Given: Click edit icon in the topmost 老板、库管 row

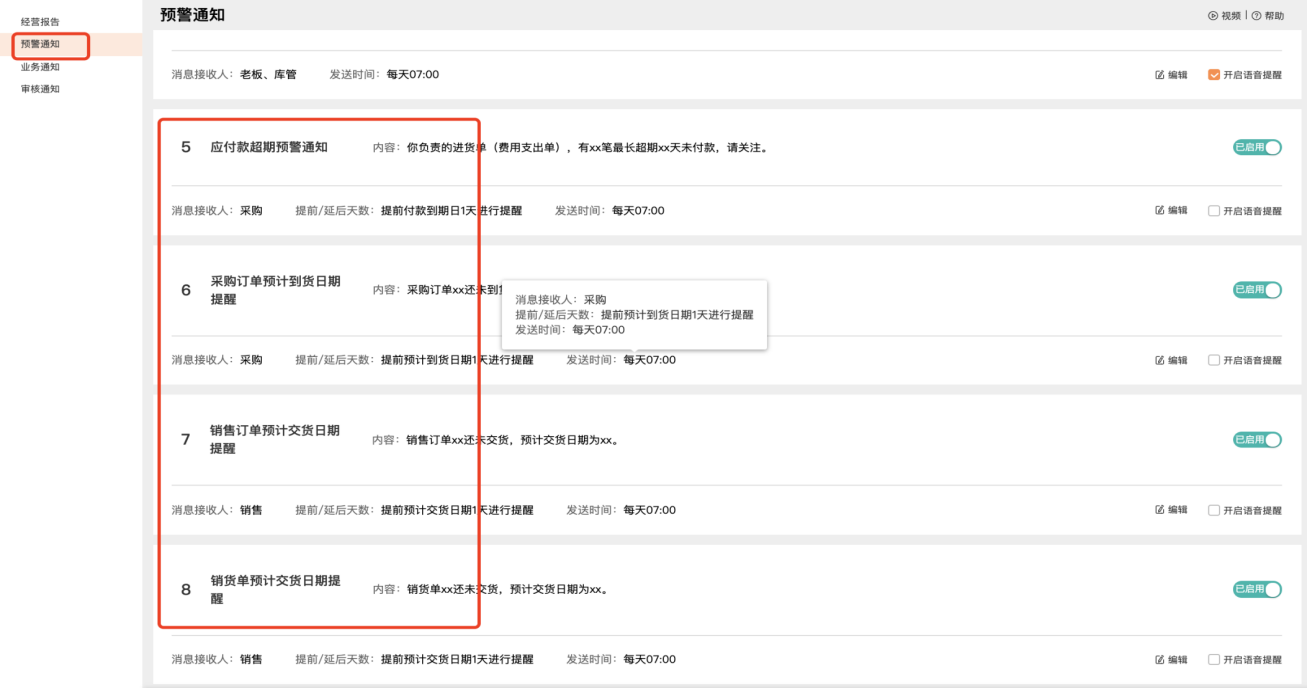Looking at the screenshot, I should point(1160,75).
